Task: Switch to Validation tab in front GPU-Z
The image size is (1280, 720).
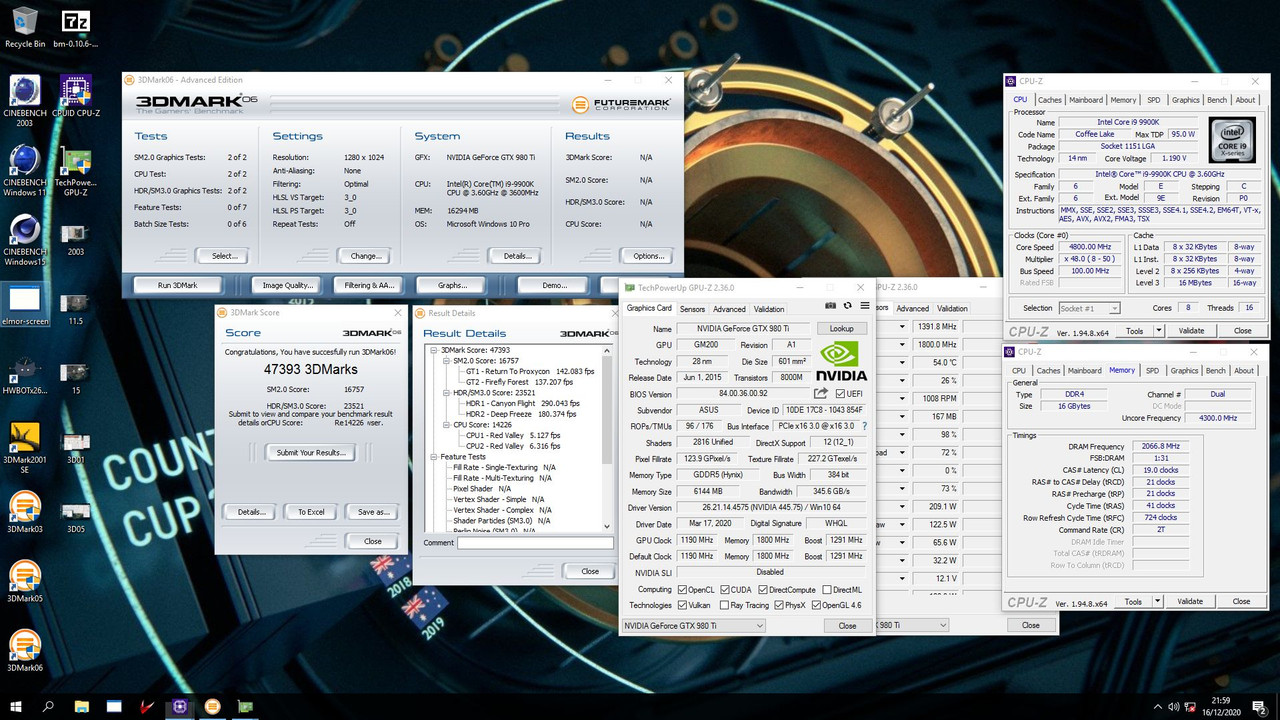Action: coord(769,309)
